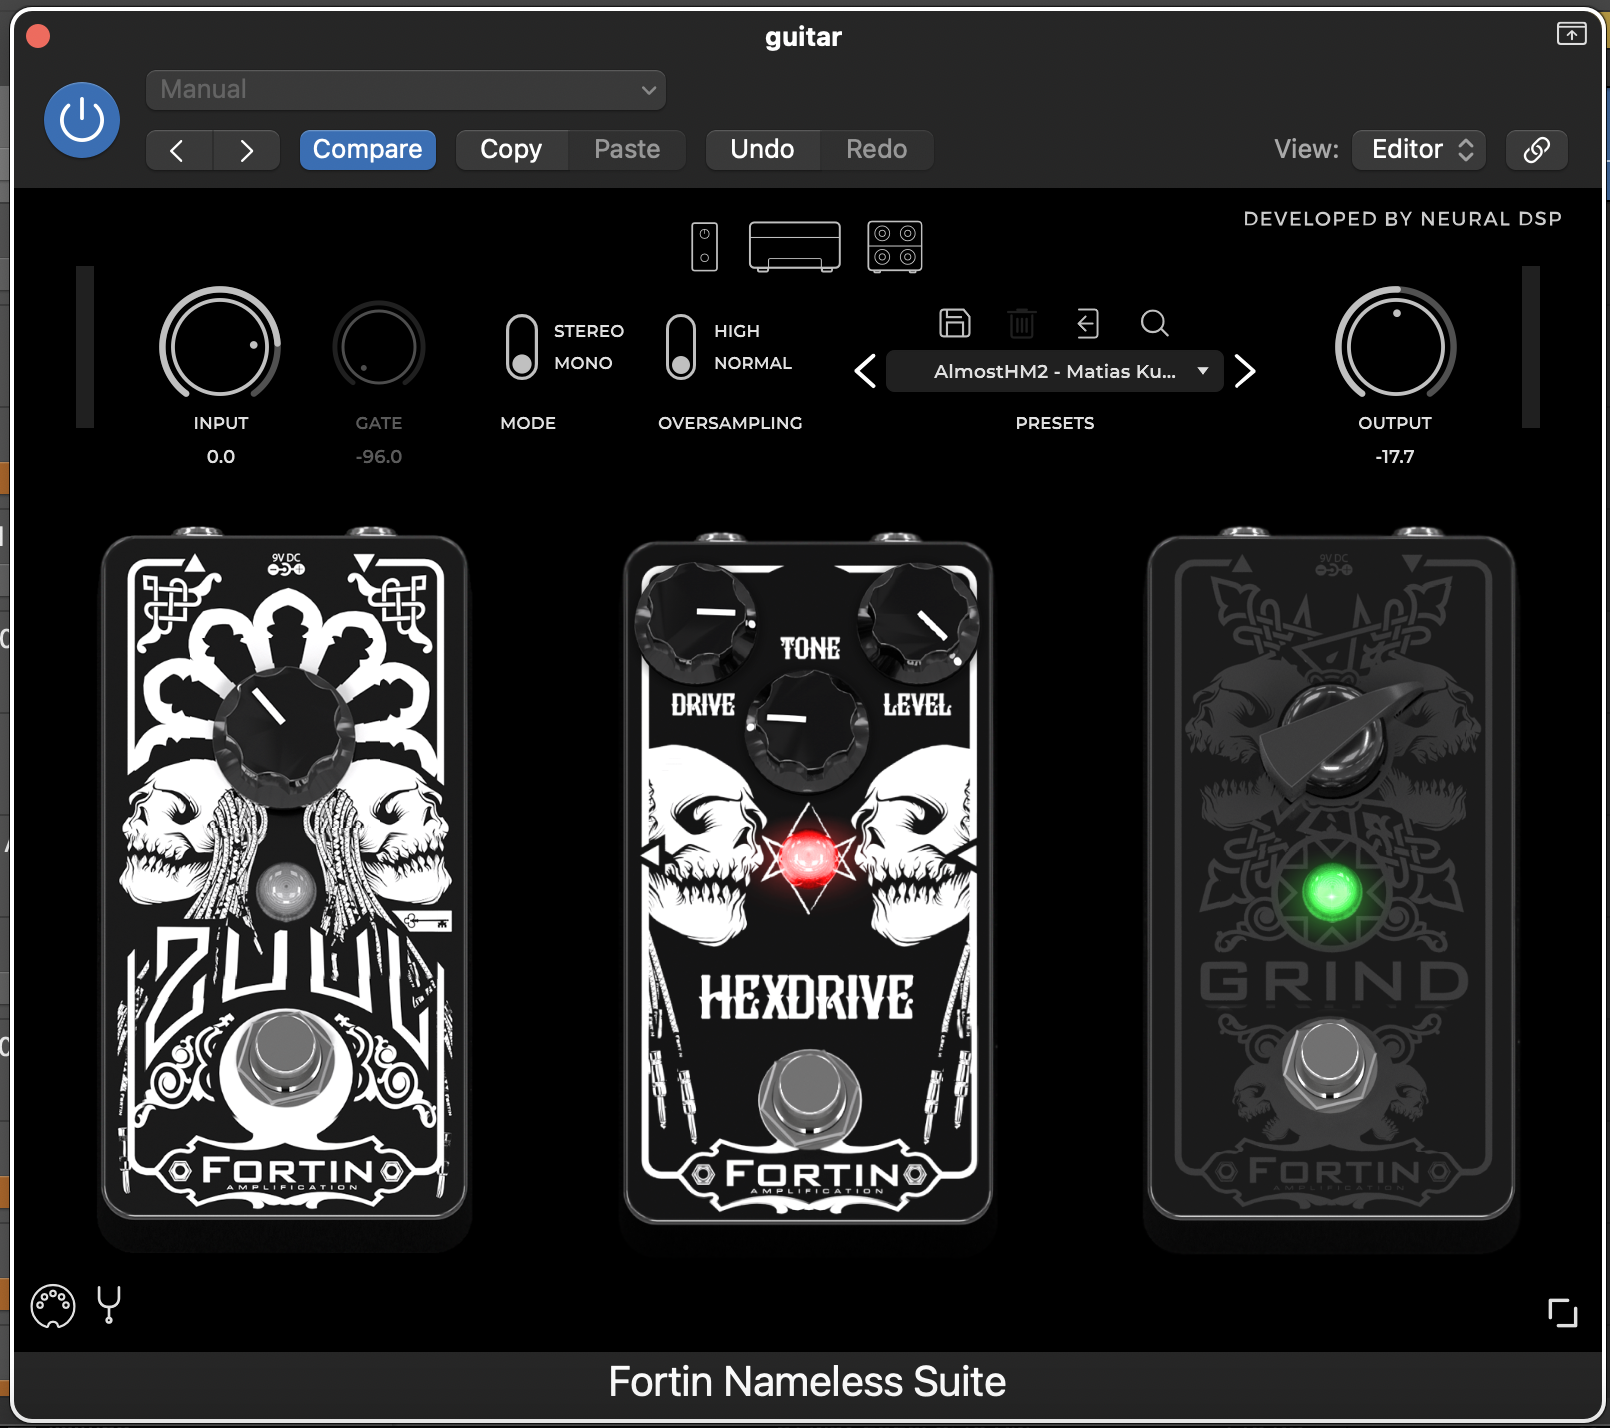The image size is (1610, 1428).
Task: Click the Copy button
Action: [x=511, y=150]
